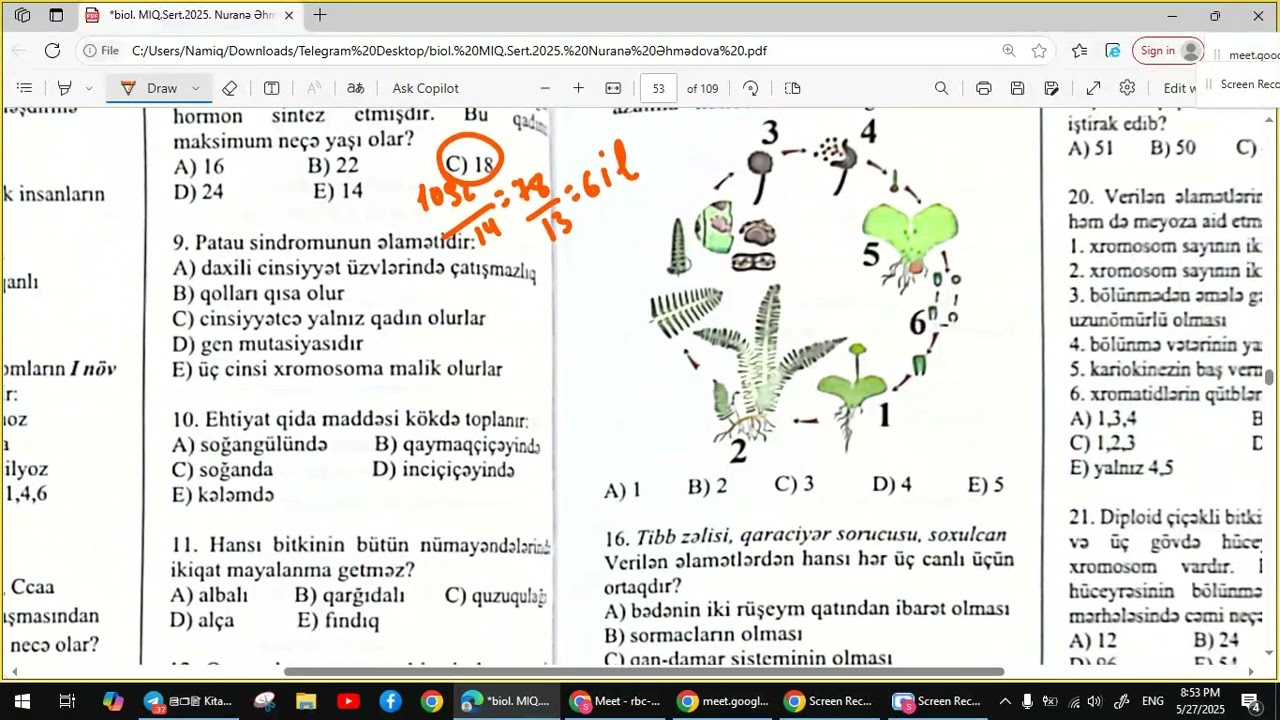Open the browser zoom indicator
The width and height of the screenshot is (1280, 720).
click(1008, 50)
